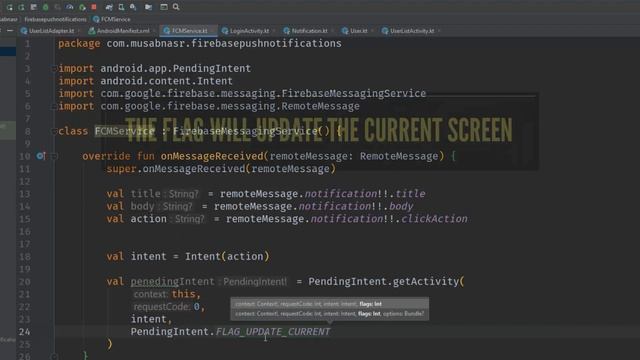Collapse the FCMService class fold at line 8

coord(54,131)
